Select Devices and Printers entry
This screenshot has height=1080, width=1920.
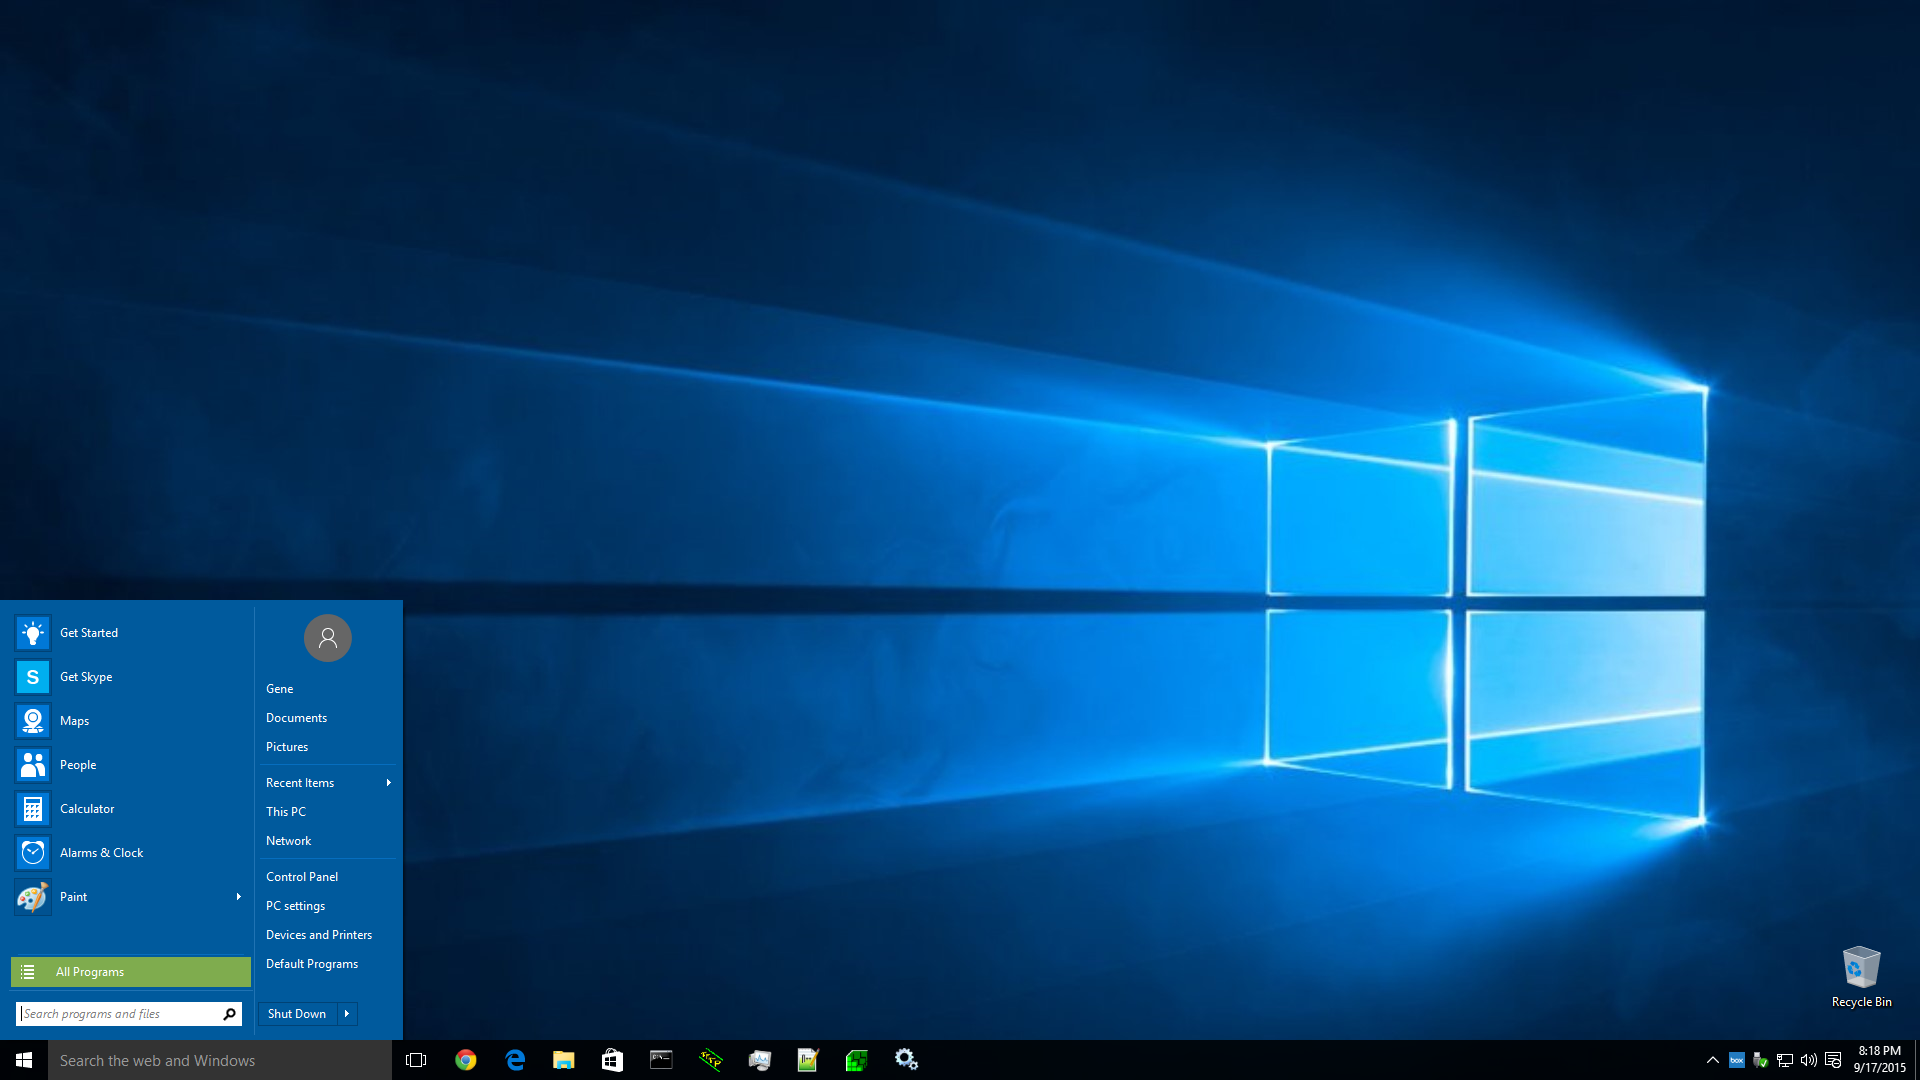click(319, 935)
